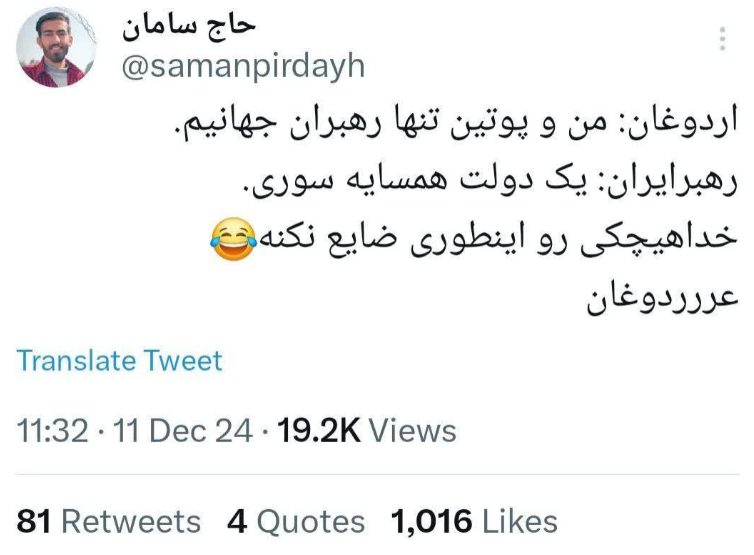Click the 11:32 timestamp

click(52, 430)
